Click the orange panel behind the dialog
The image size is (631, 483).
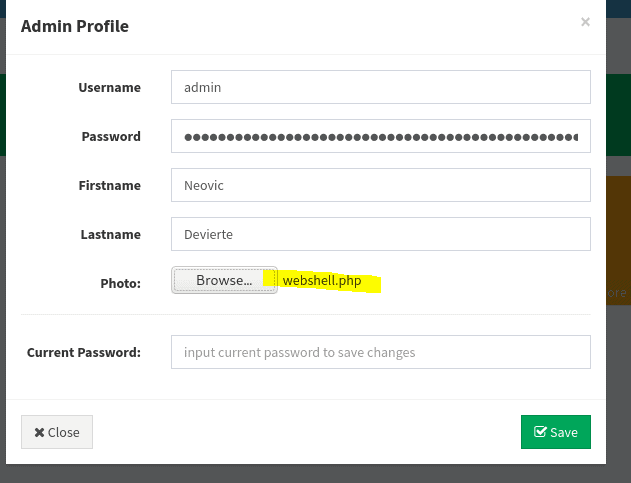[x=618, y=240]
